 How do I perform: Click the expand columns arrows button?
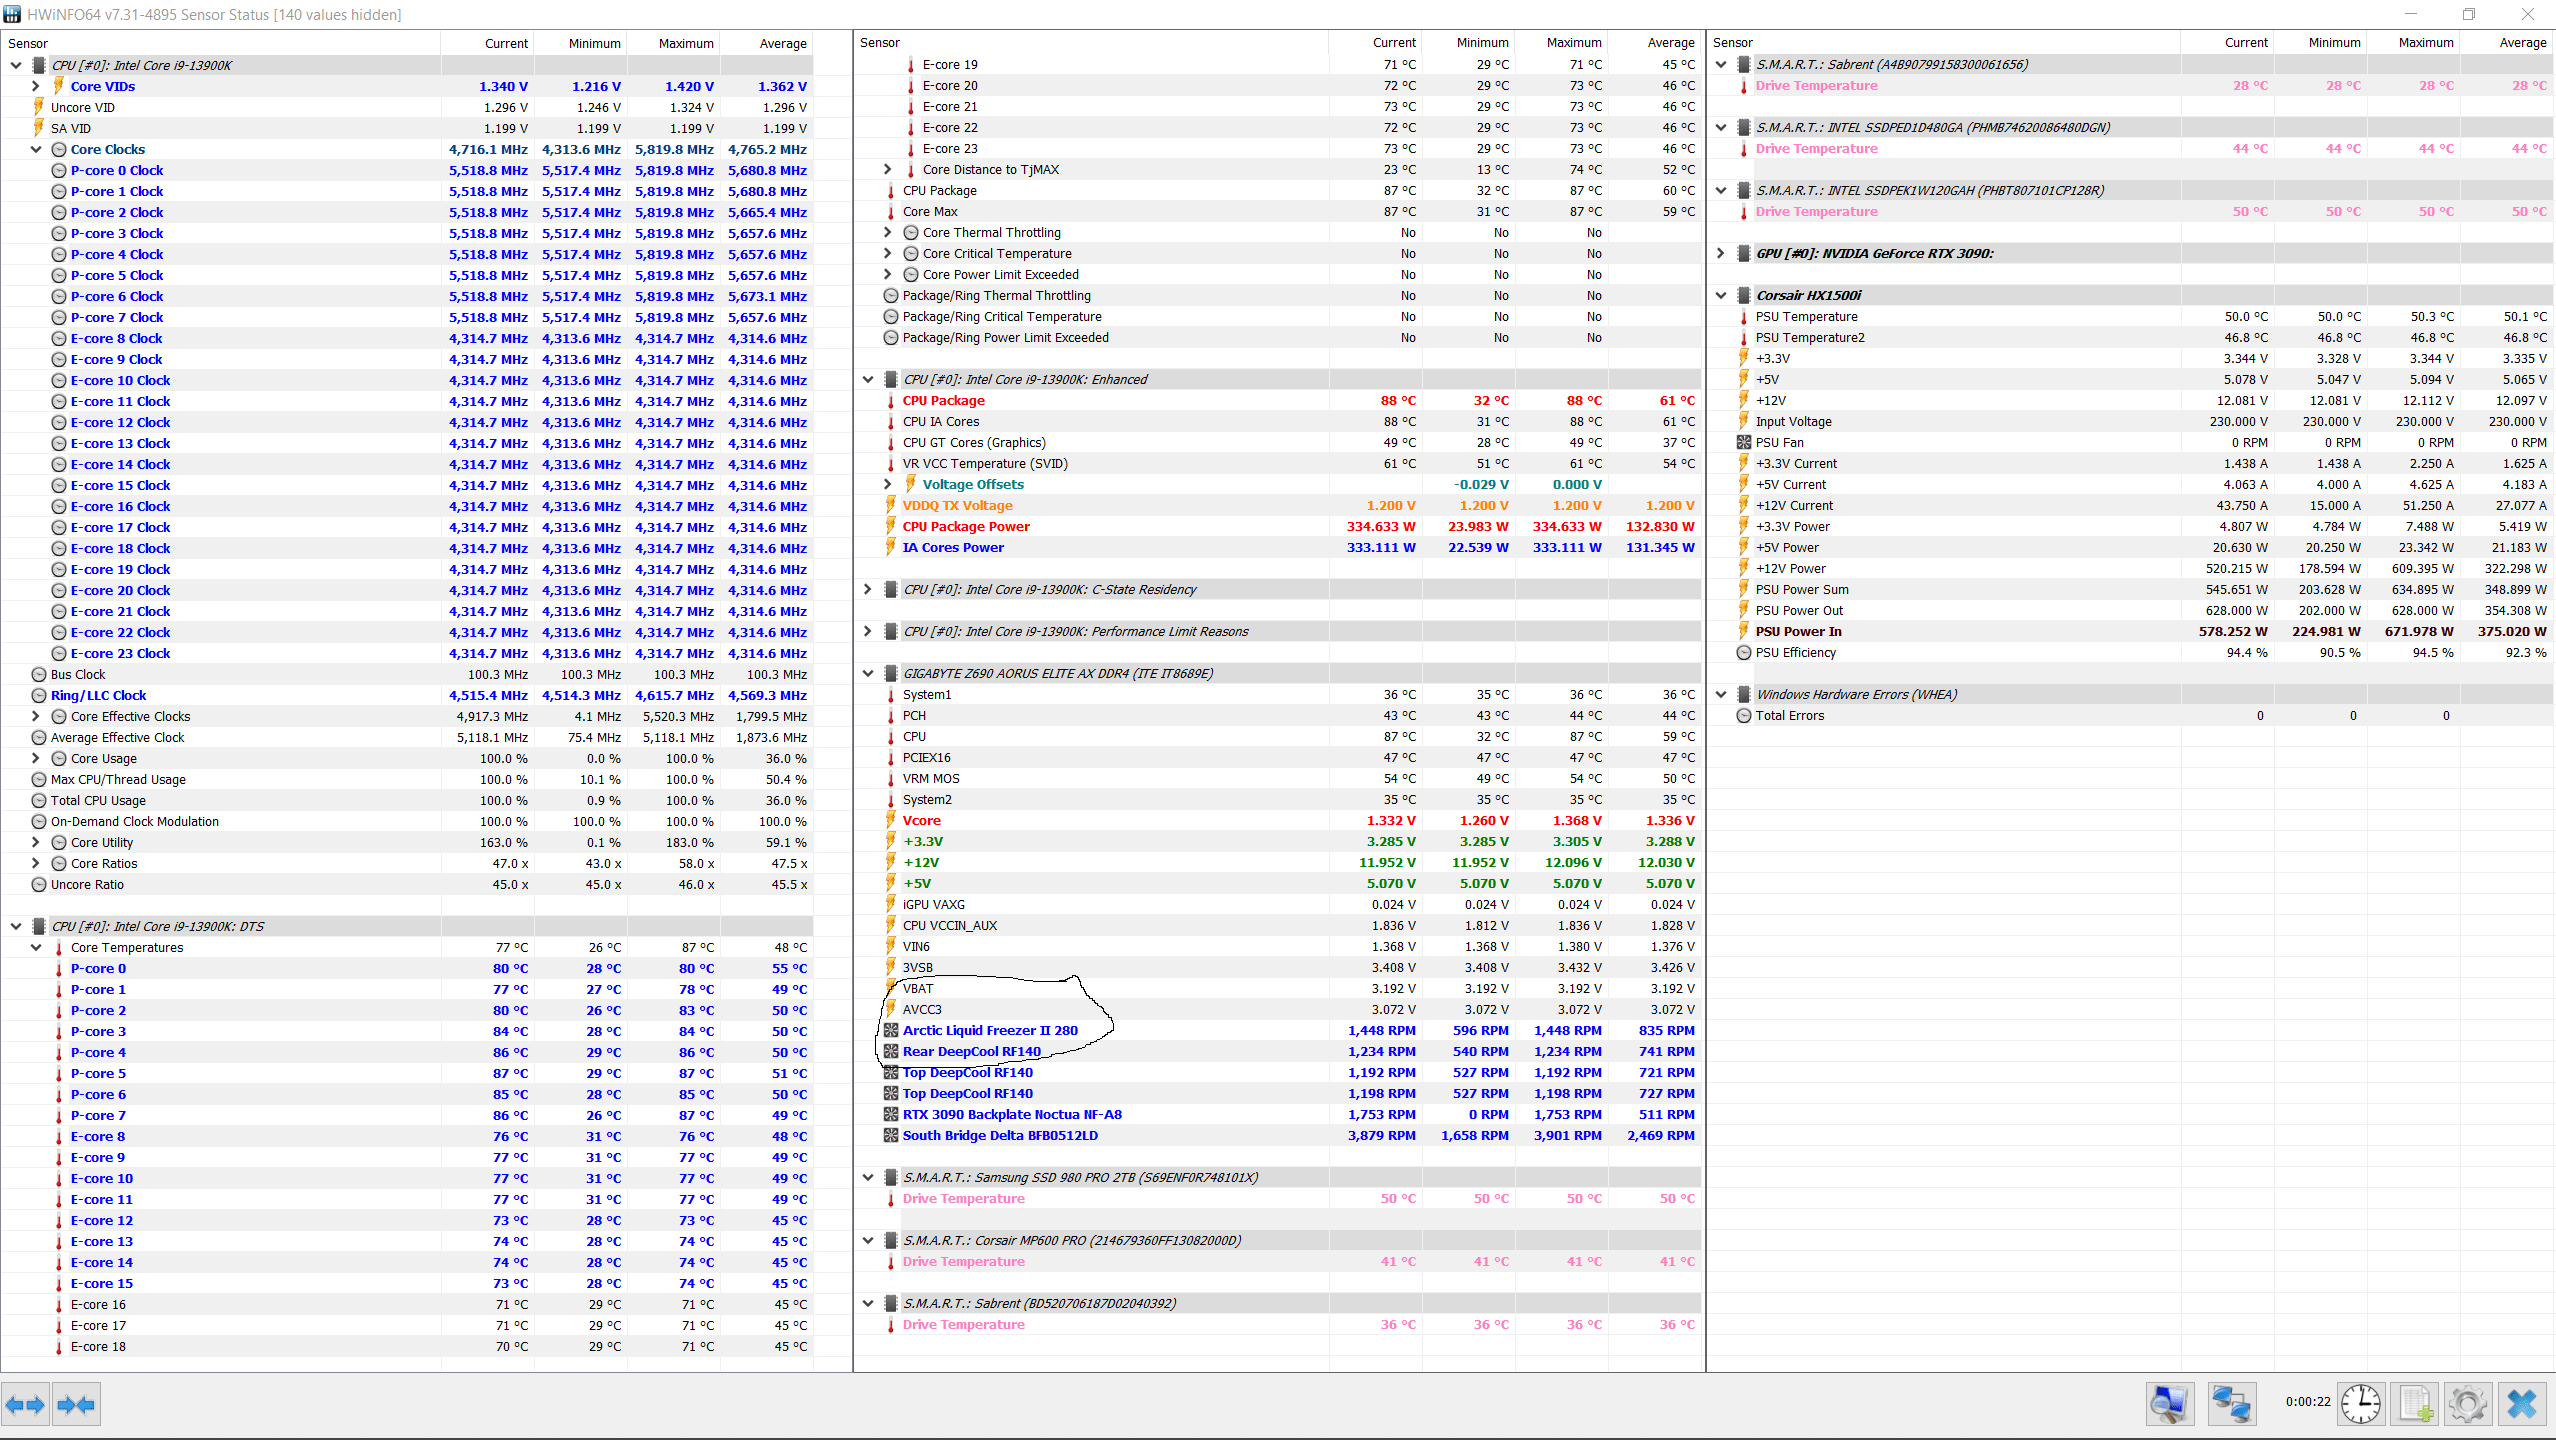(x=25, y=1405)
